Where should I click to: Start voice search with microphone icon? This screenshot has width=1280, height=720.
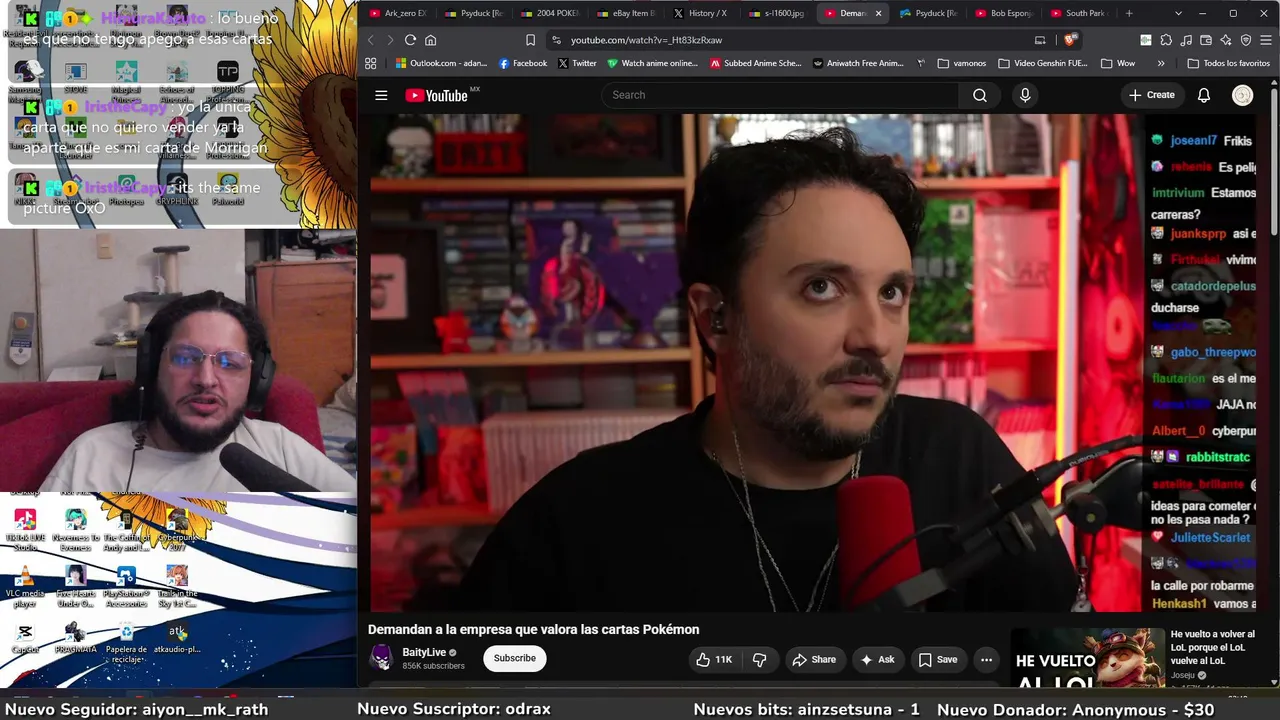[x=1025, y=95]
